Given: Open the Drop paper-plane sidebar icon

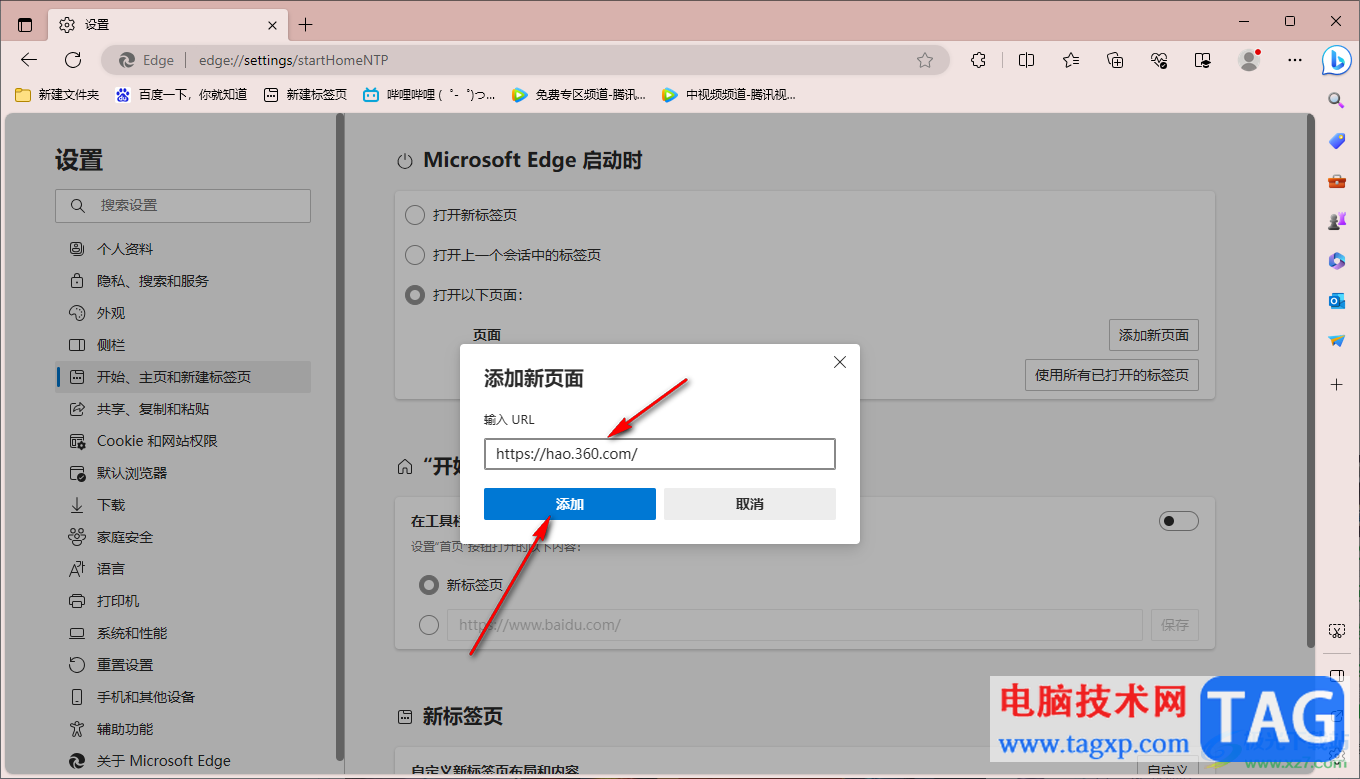Looking at the screenshot, I should (x=1337, y=341).
